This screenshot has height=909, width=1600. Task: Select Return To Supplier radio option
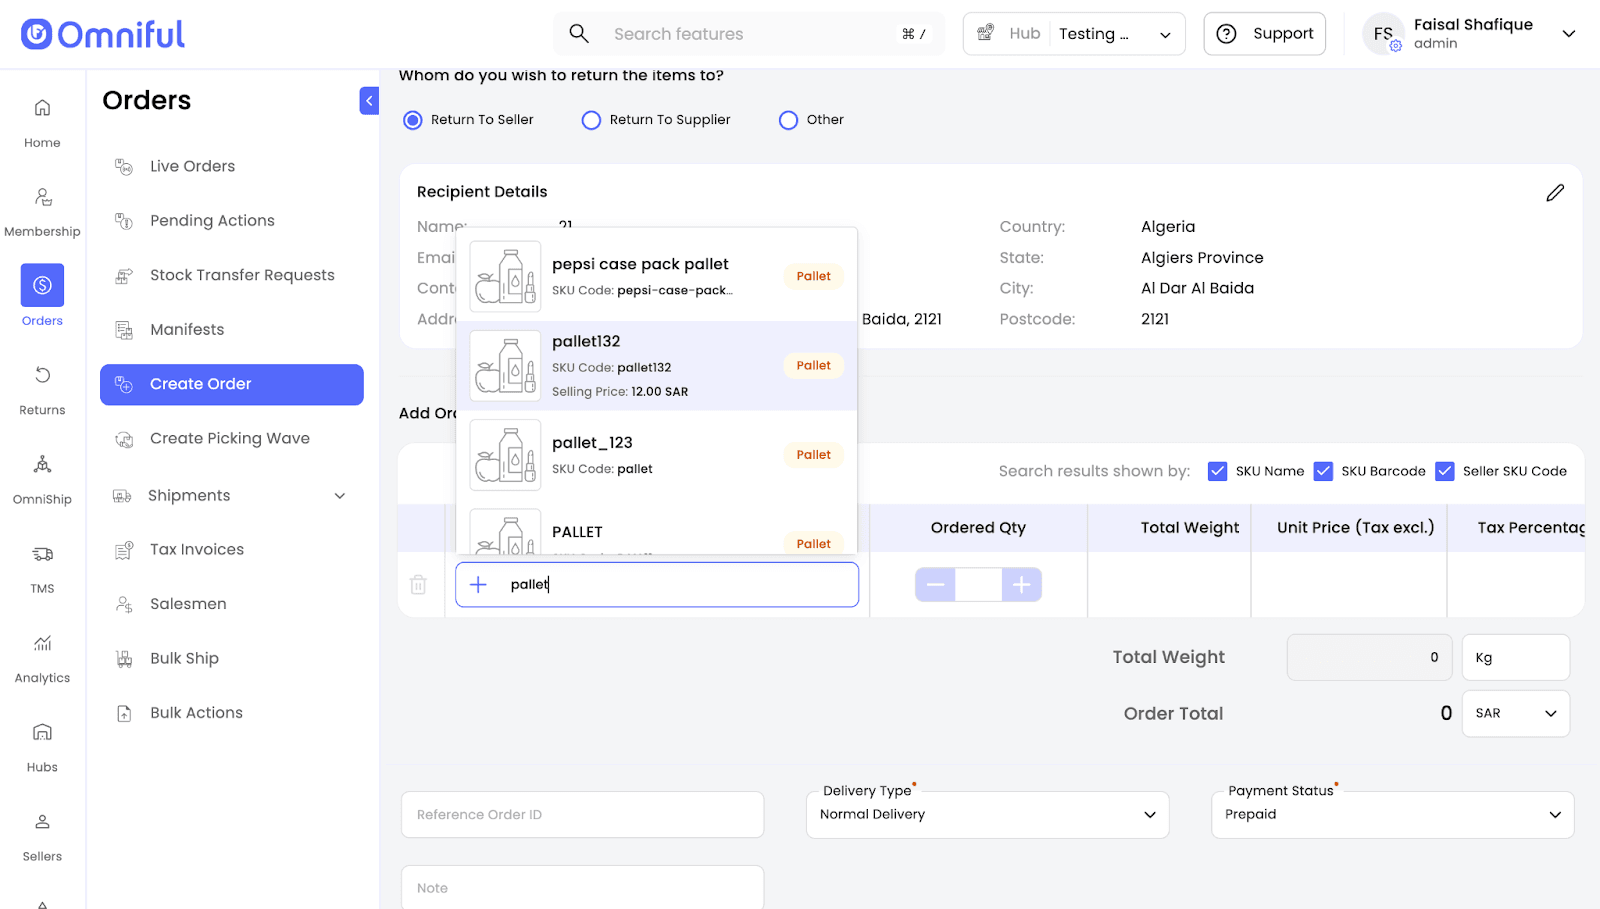(591, 120)
